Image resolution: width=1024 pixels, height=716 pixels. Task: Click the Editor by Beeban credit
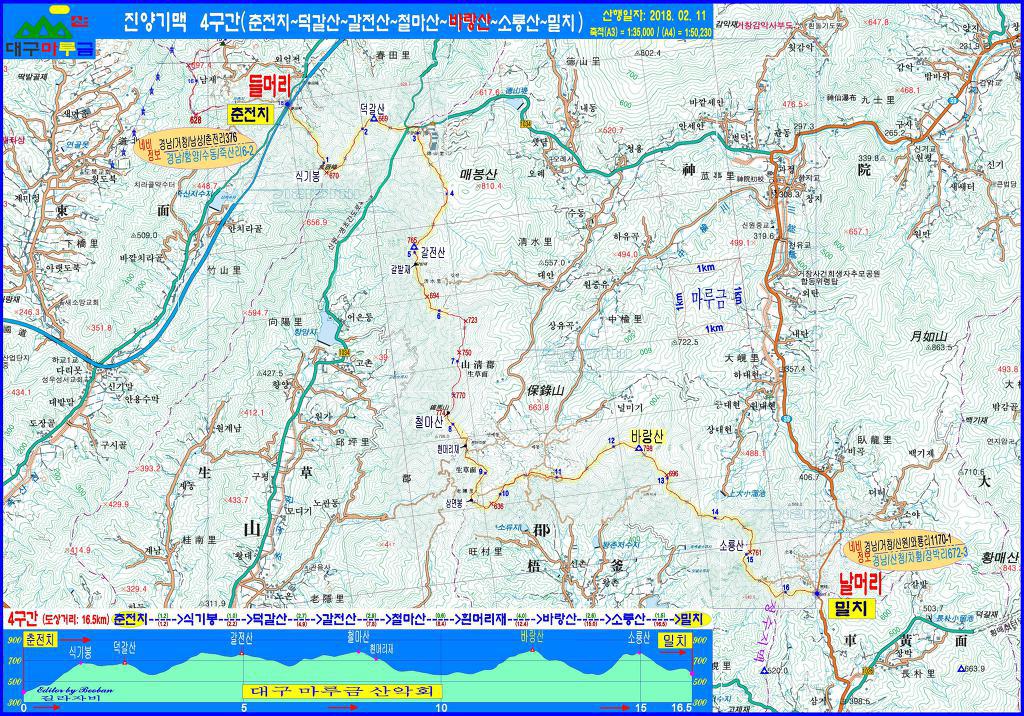point(75,689)
